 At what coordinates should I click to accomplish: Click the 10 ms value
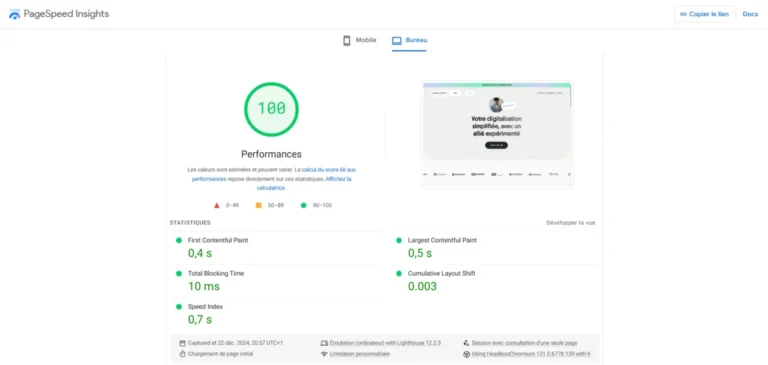[x=204, y=286]
